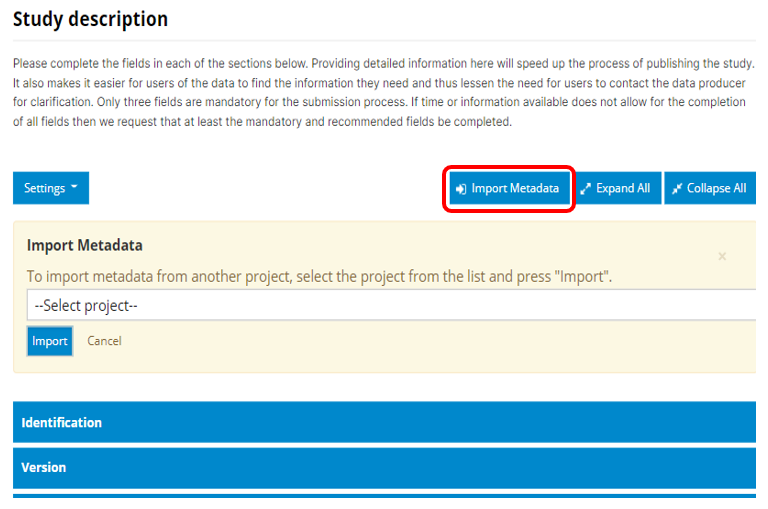Click the Import Metadata toolbar button
Viewport: 768px width, 509px height.
click(x=509, y=188)
